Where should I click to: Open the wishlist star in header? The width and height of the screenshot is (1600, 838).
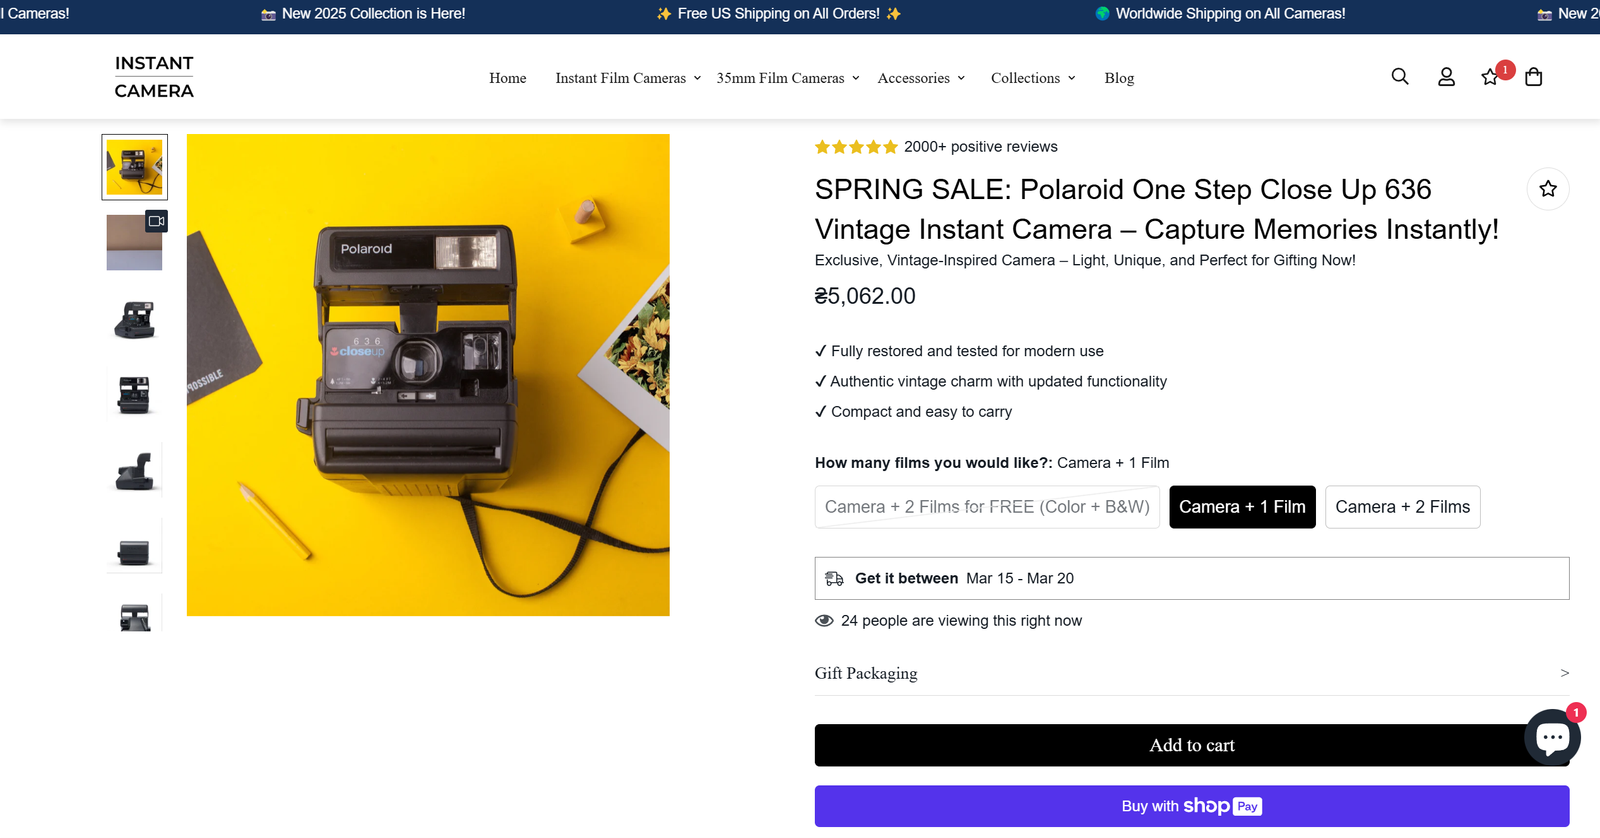(1490, 77)
